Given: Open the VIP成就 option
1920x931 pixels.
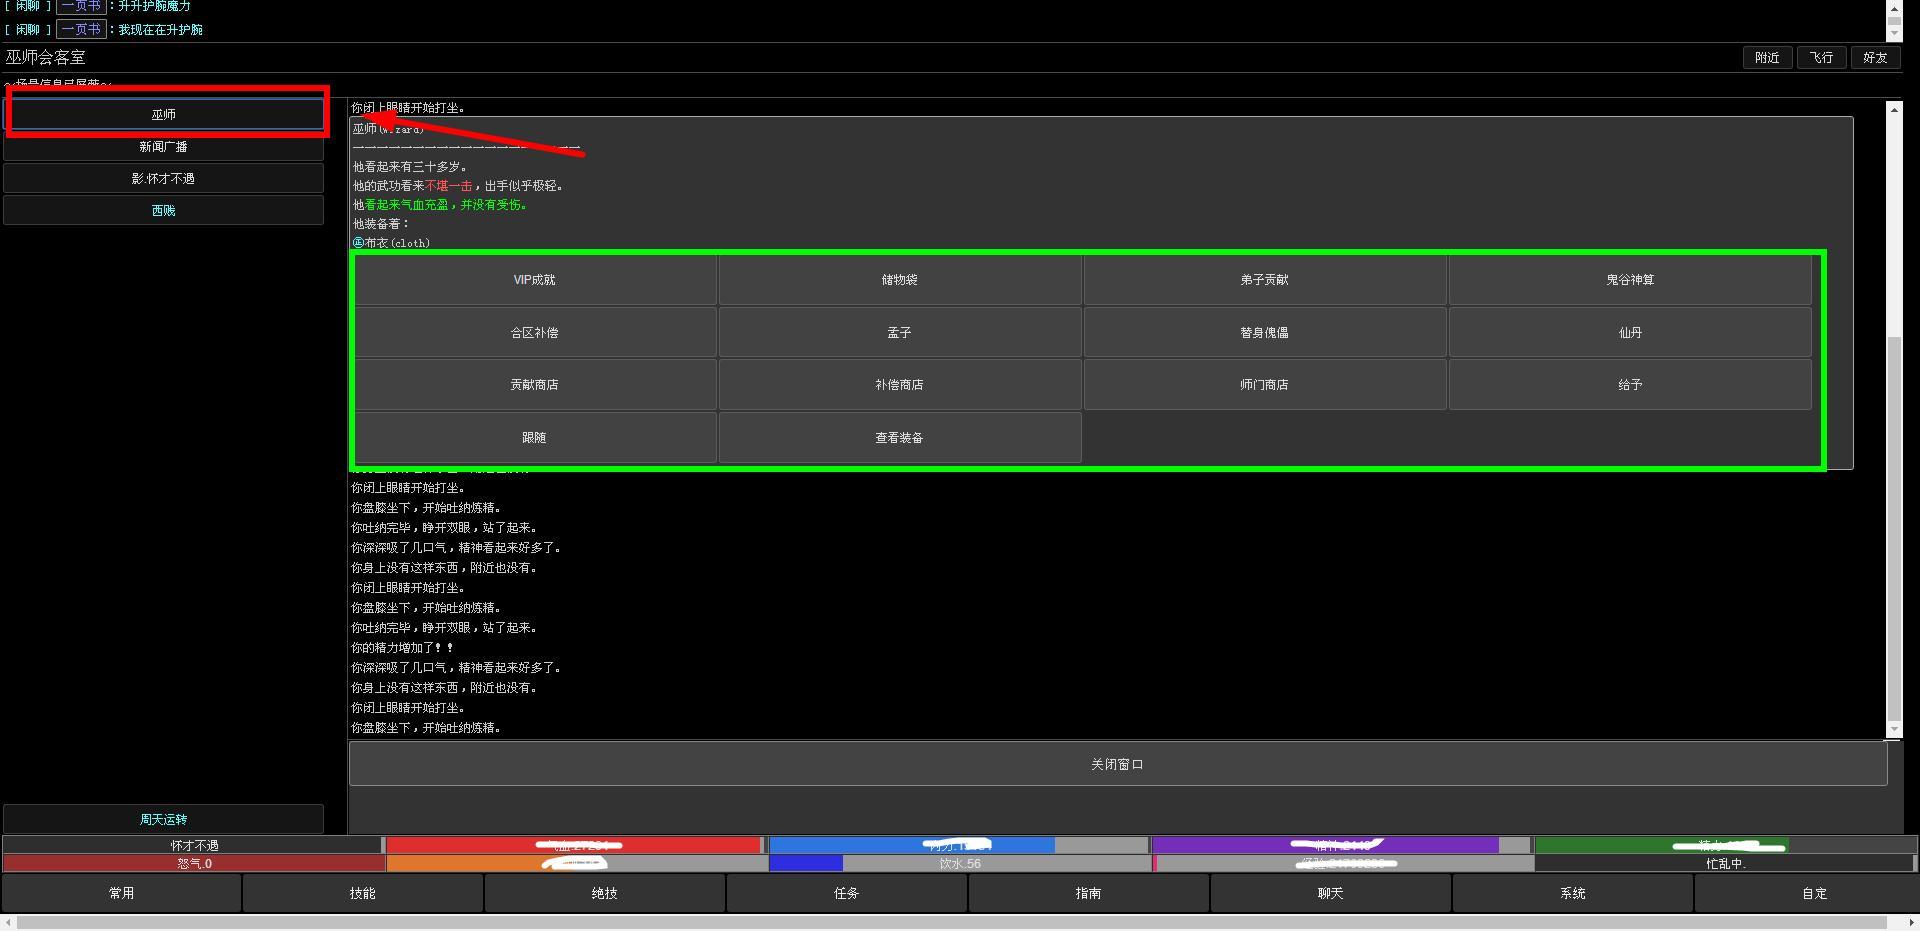Looking at the screenshot, I should (x=535, y=280).
